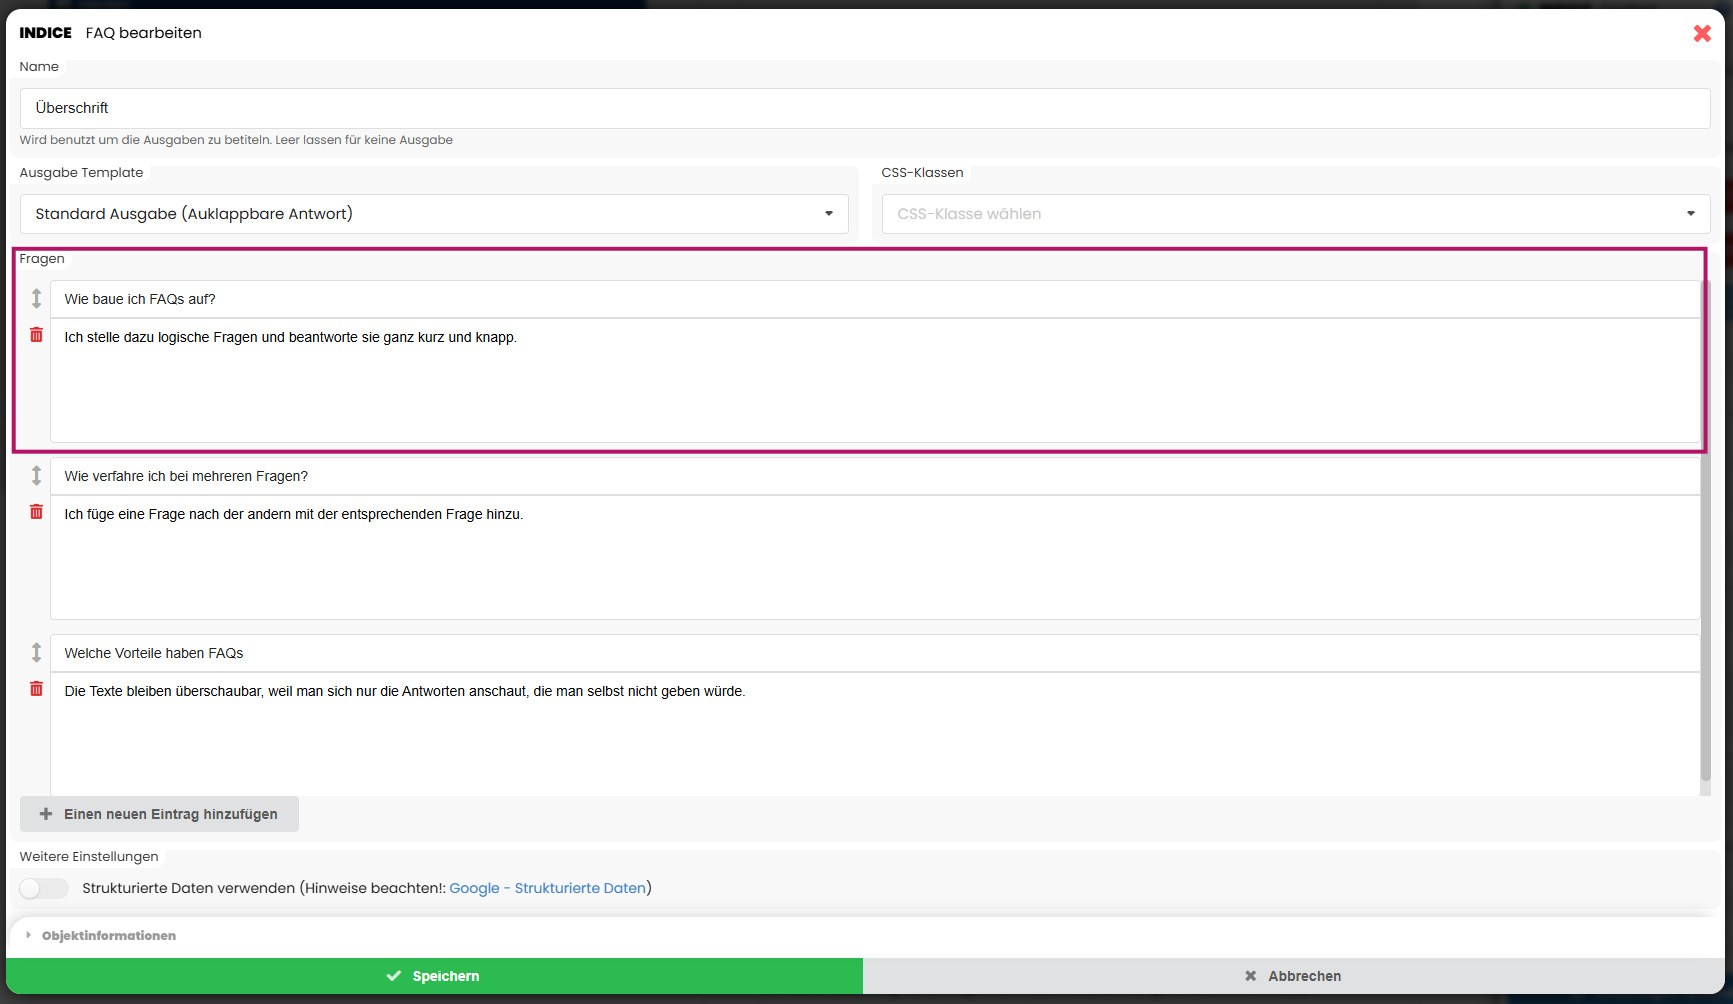
Task: Close the dialog with the red X
Action: (x=1701, y=33)
